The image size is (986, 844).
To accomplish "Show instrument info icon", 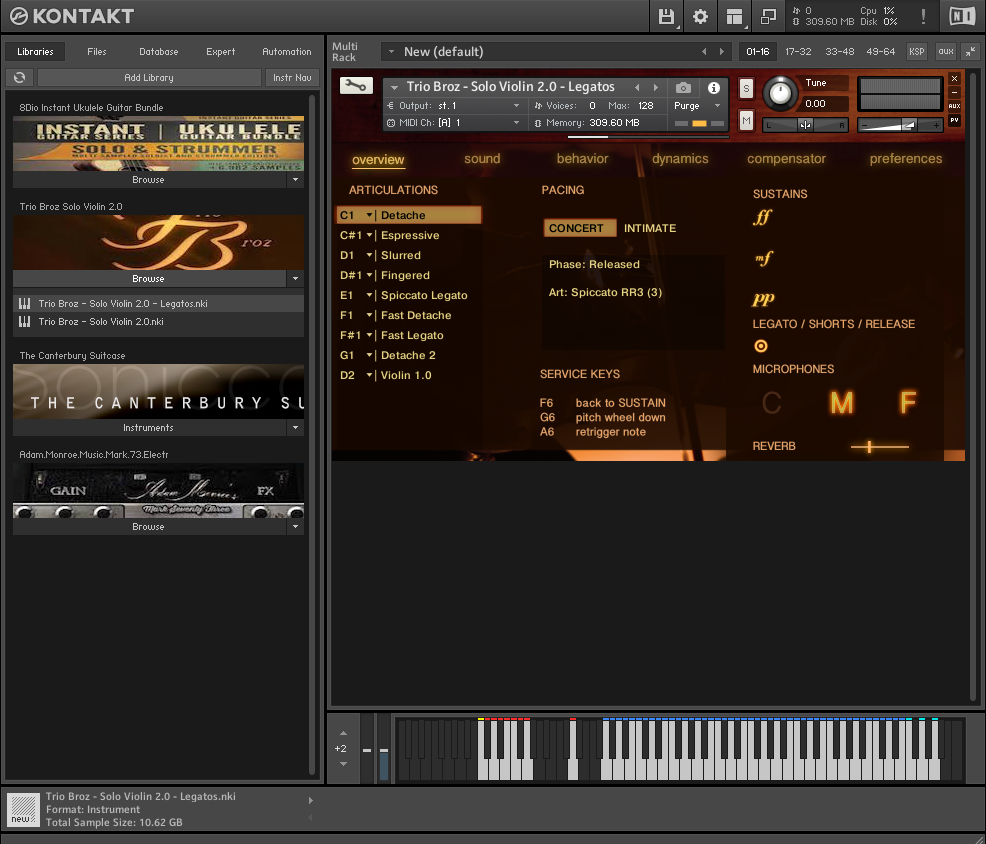I will click(714, 87).
